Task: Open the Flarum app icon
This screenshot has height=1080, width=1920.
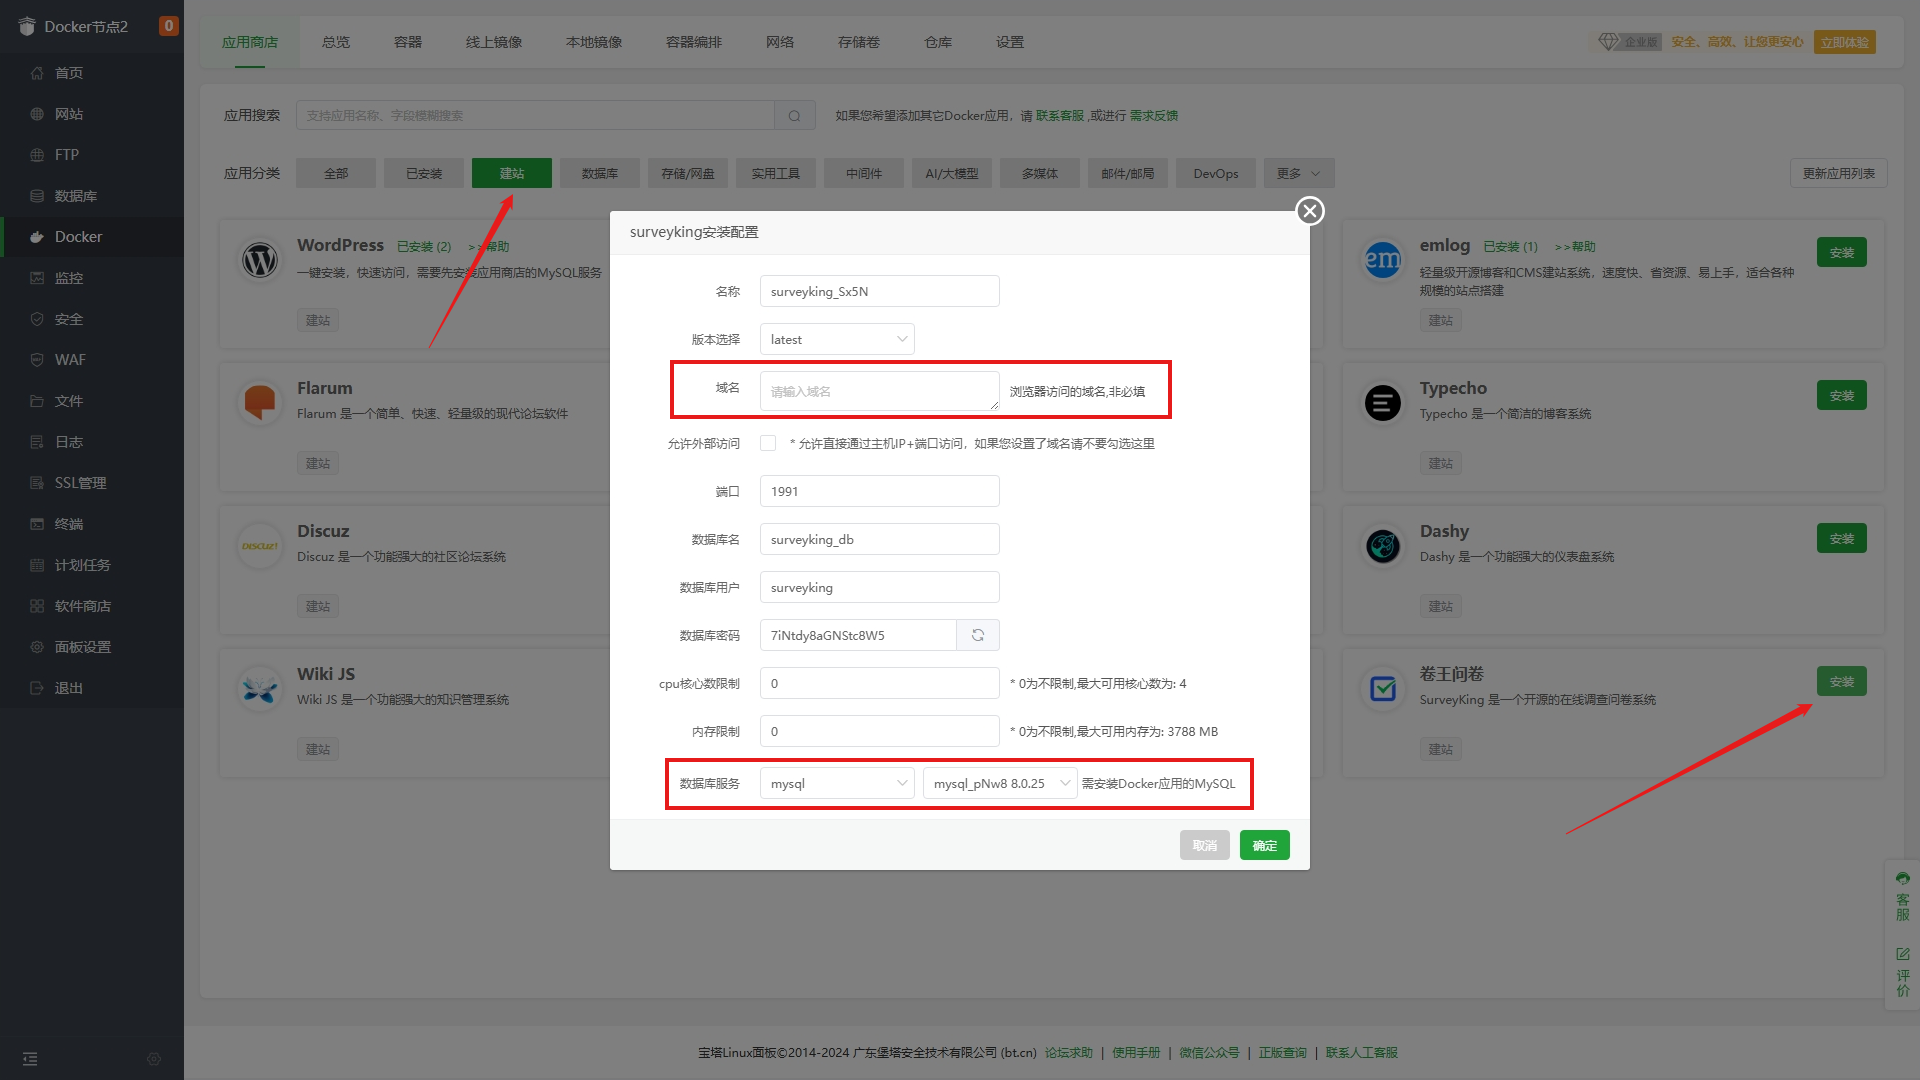Action: pos(260,403)
